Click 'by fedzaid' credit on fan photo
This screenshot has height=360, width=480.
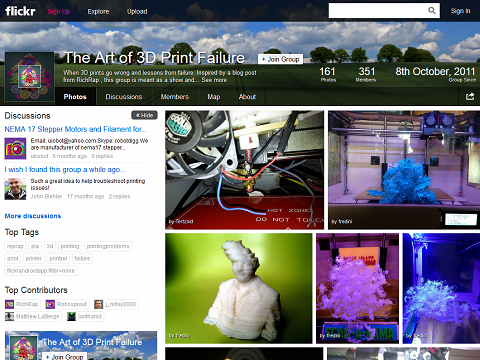coord(181,221)
